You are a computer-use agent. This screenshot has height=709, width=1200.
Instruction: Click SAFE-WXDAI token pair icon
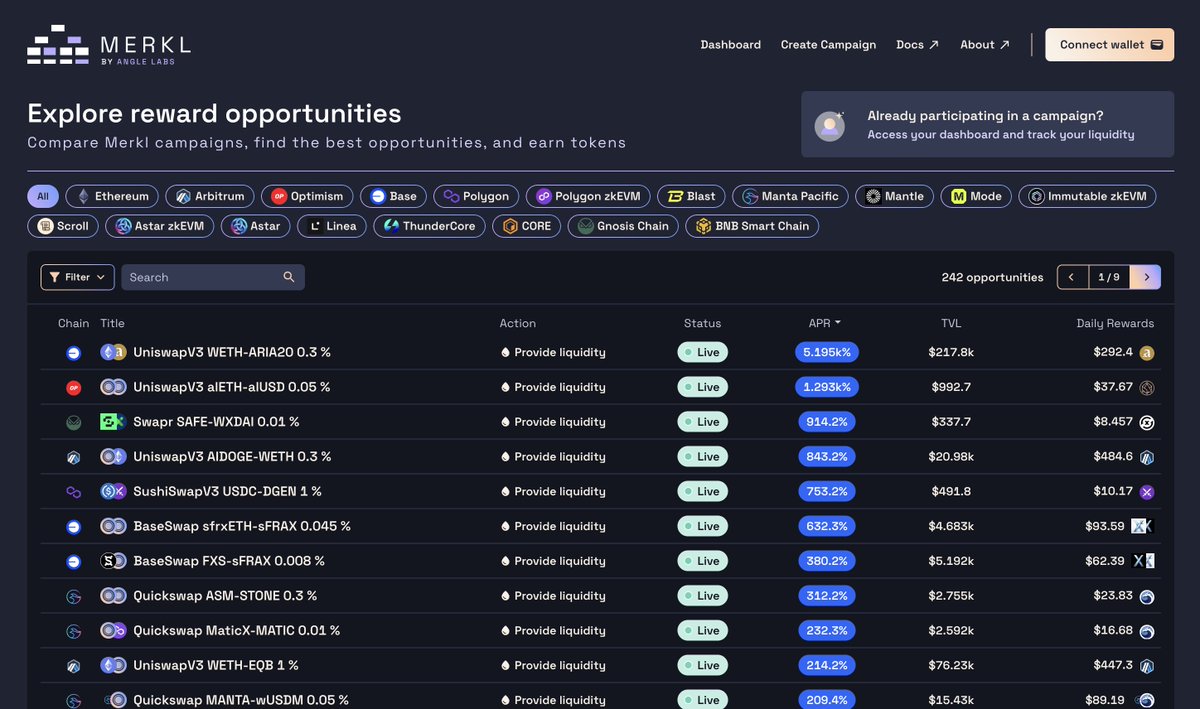point(113,422)
